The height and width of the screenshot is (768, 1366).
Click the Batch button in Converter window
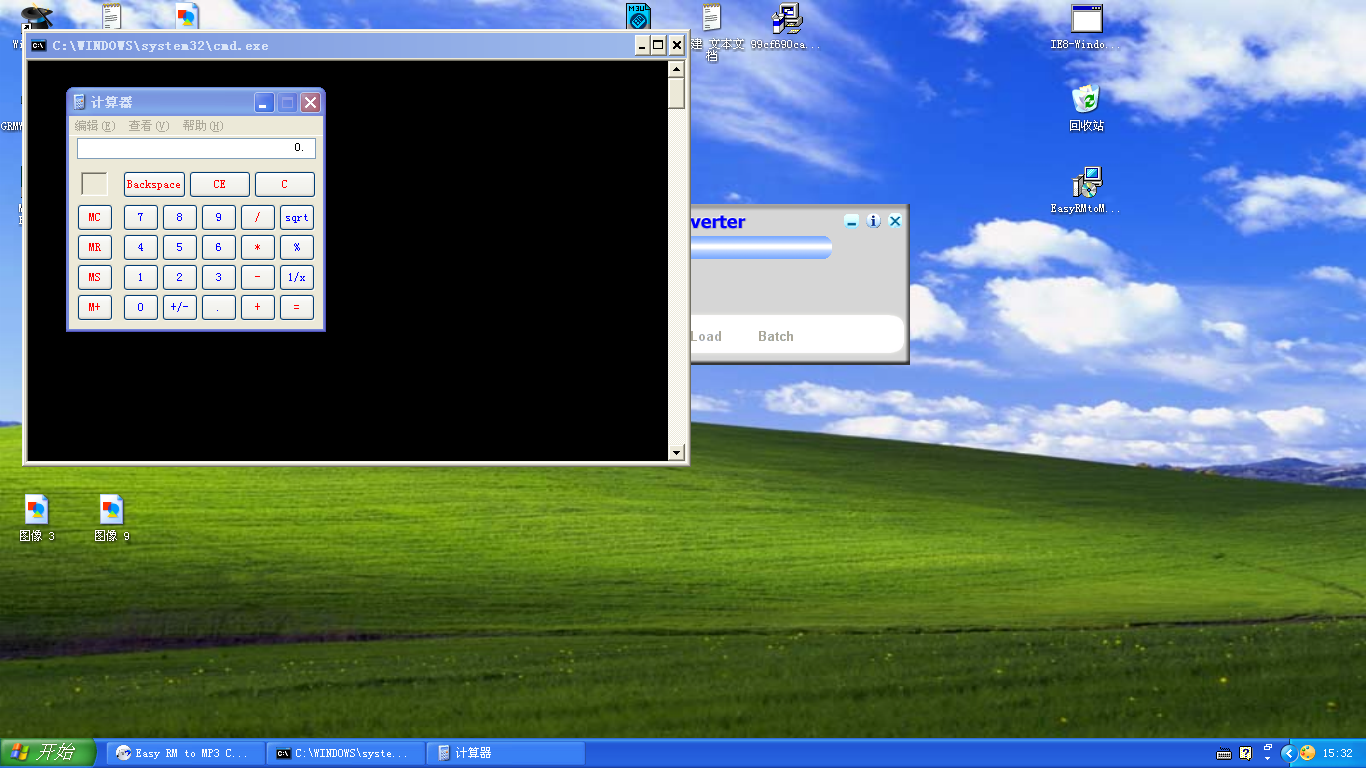tap(776, 336)
